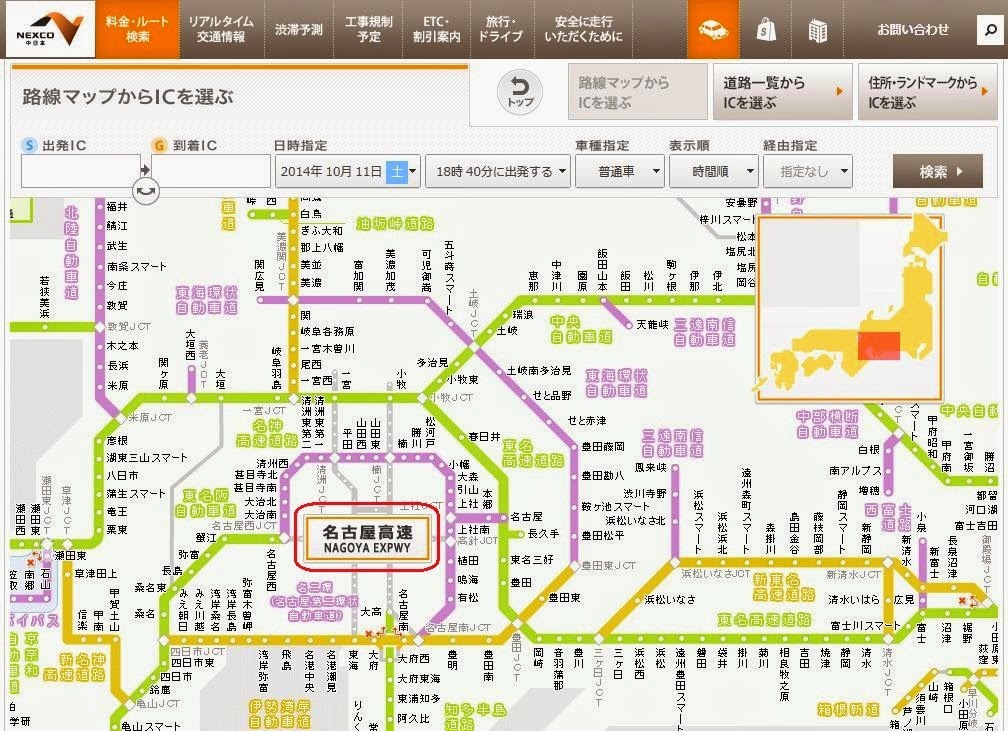
Task: Open the shopping bag icon
Action: click(766, 30)
